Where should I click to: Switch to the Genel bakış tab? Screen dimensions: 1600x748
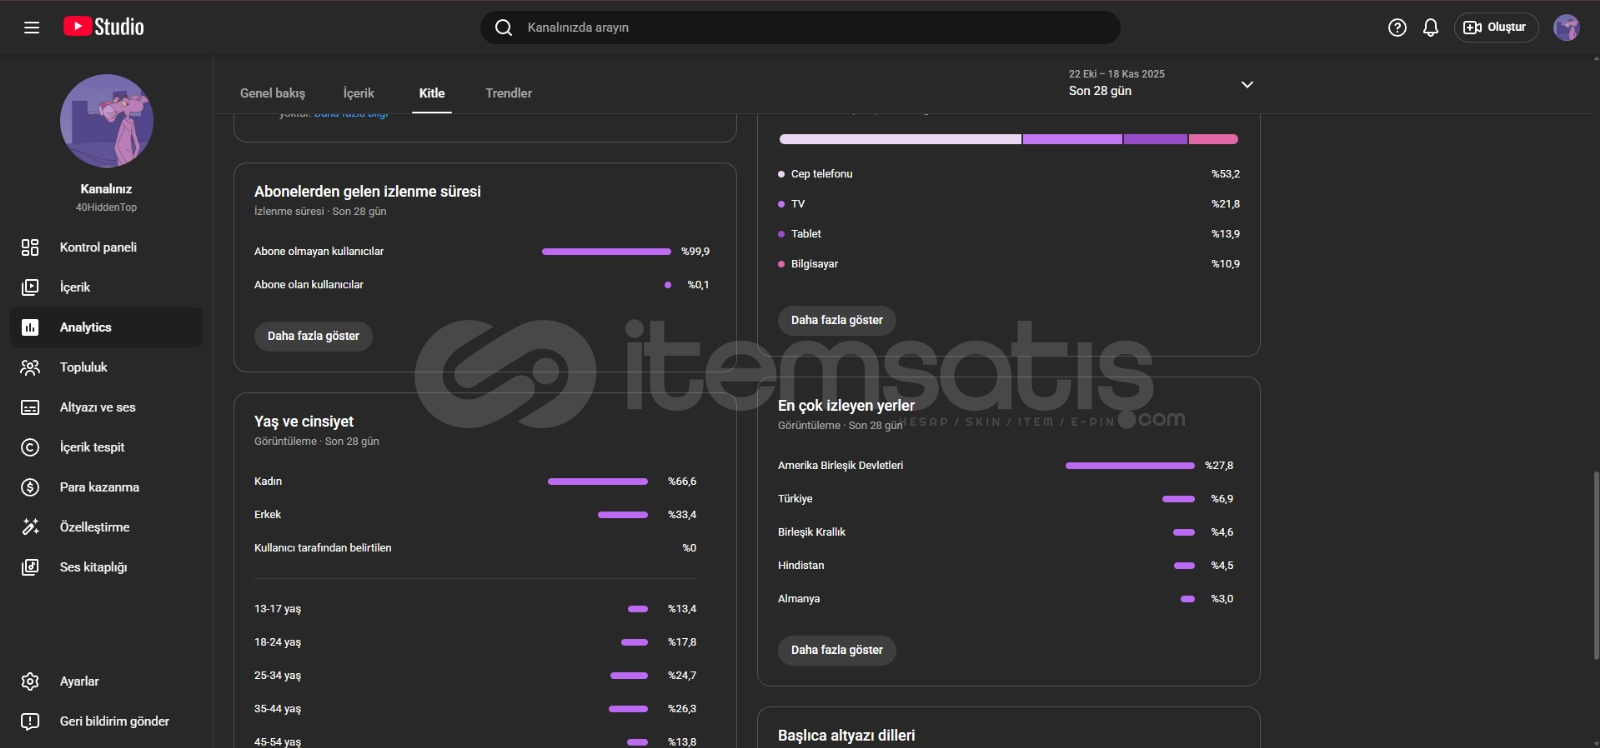pos(272,93)
